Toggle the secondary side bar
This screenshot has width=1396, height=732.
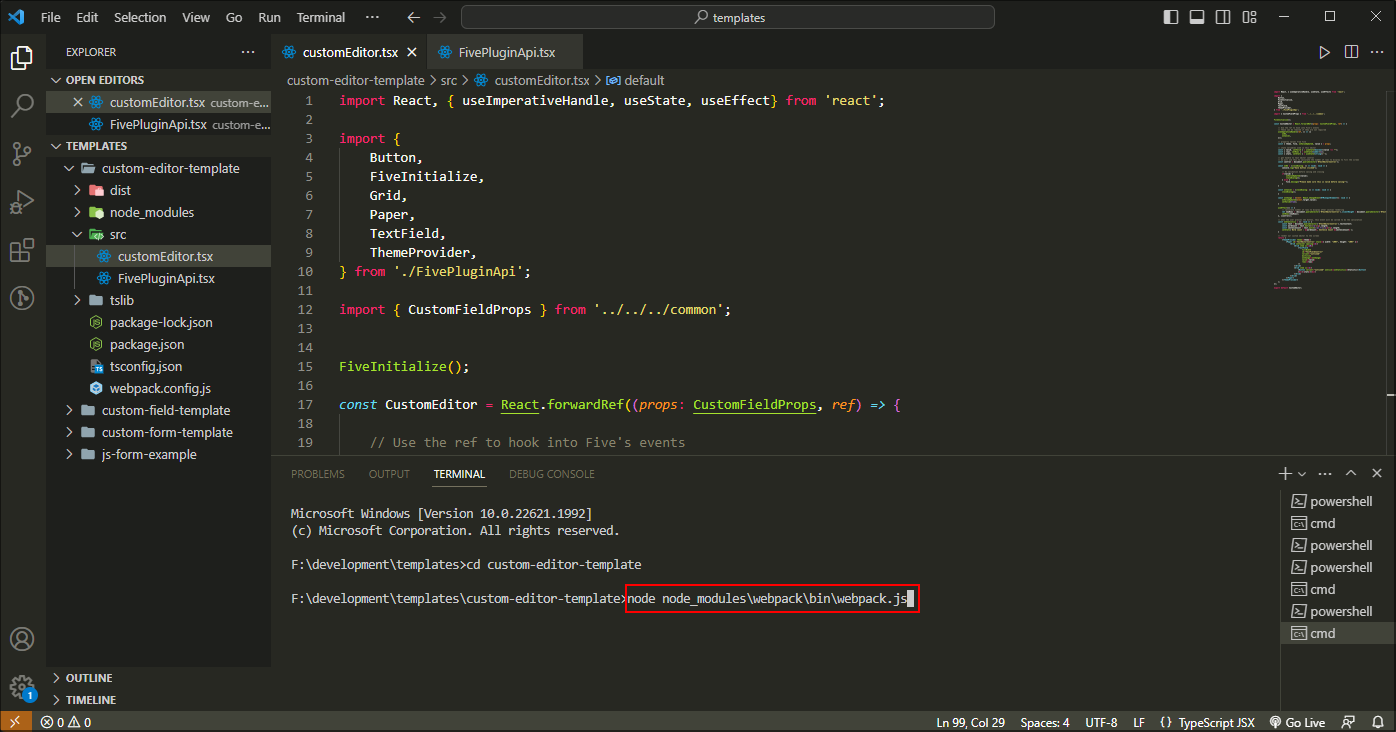(1222, 16)
